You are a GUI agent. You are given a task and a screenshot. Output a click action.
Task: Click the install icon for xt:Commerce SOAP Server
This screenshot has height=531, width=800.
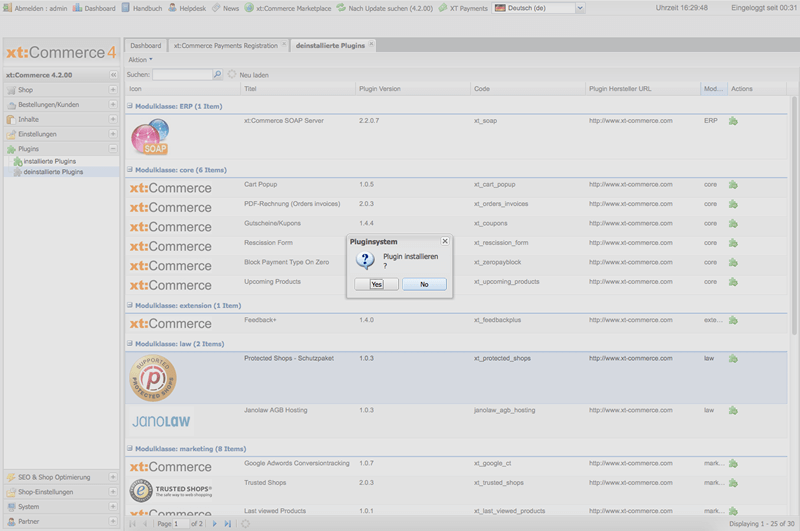[733, 121]
